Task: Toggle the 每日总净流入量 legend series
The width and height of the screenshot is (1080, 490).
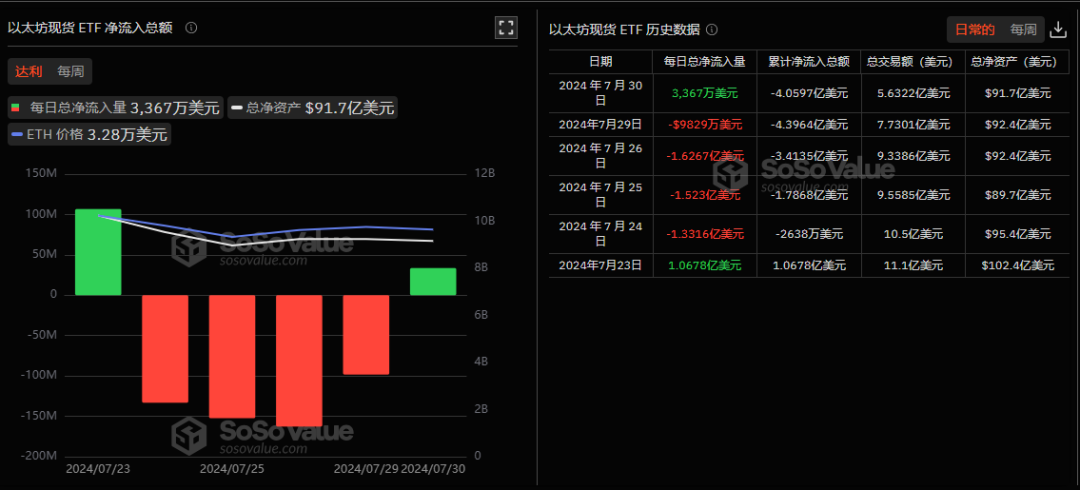Action: [x=116, y=108]
